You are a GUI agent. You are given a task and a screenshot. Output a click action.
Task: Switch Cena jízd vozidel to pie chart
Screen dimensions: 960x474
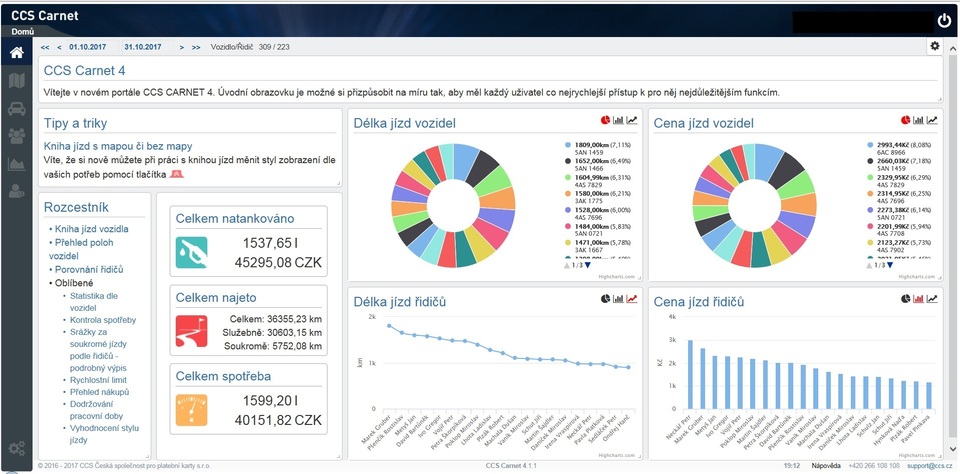906,120
